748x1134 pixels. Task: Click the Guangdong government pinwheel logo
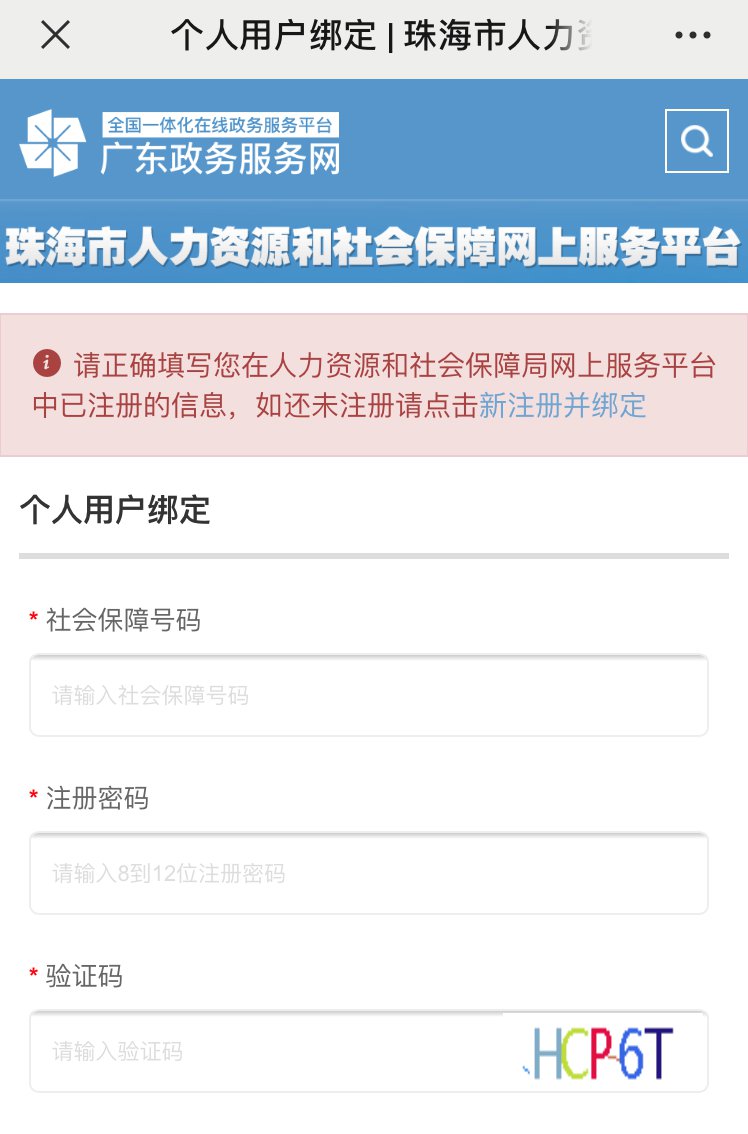click(52, 142)
